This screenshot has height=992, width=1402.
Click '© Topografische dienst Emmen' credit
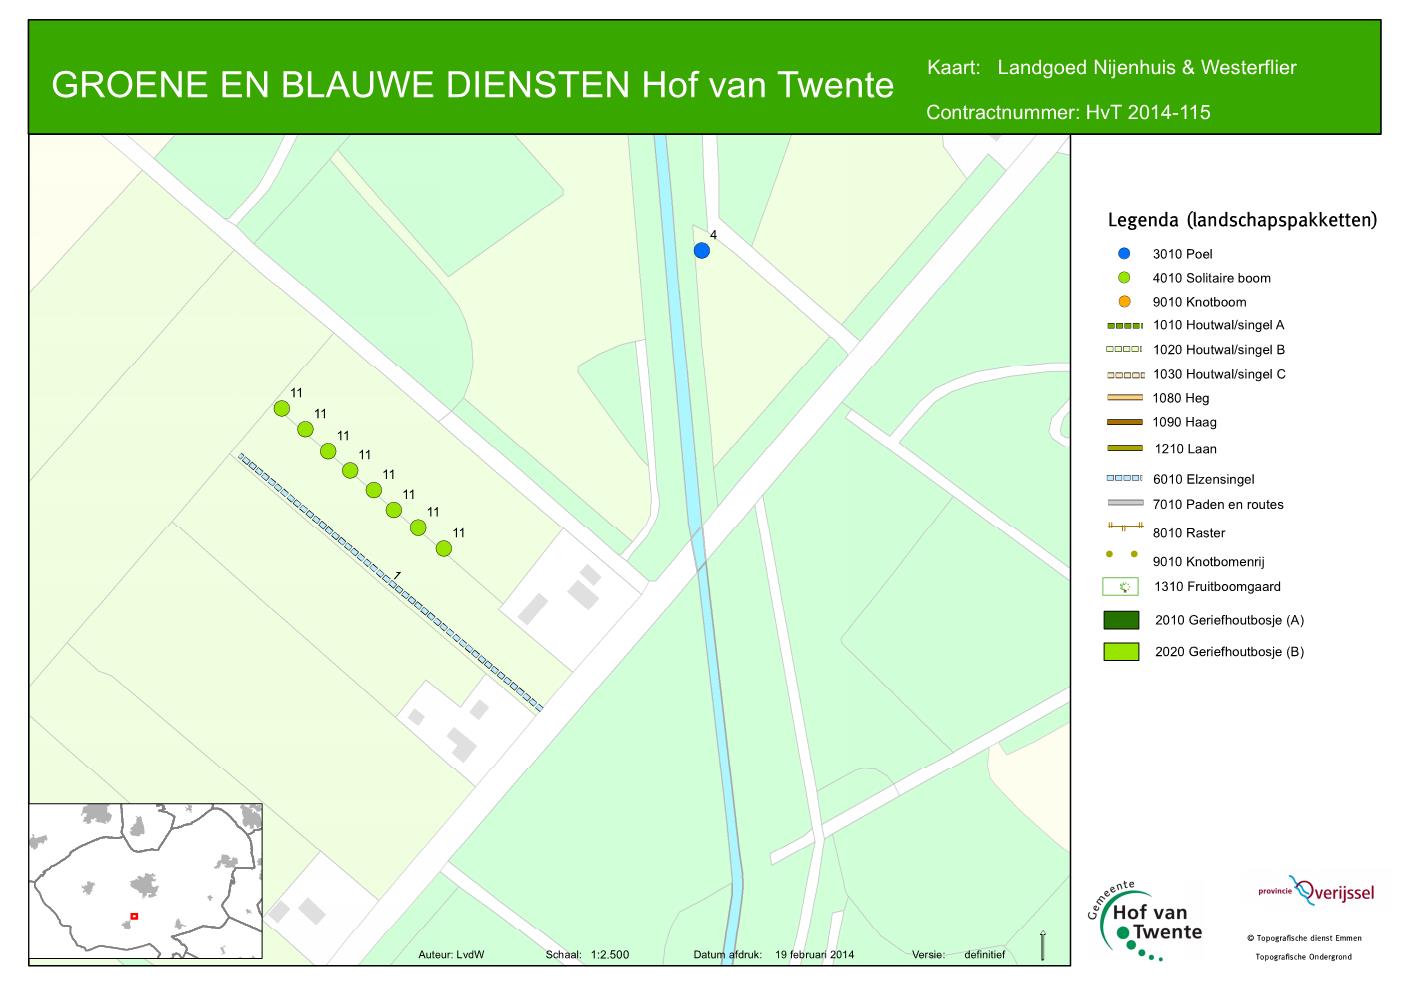(1304, 938)
